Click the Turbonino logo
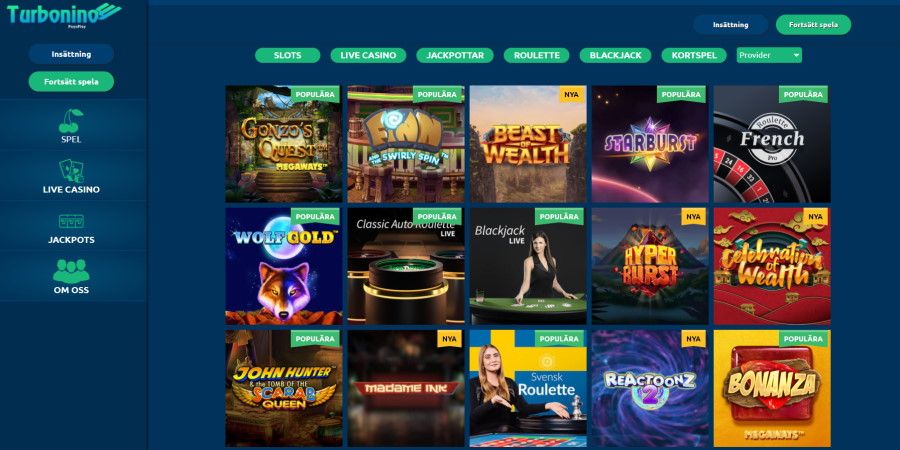This screenshot has height=450, width=900. coord(64,14)
